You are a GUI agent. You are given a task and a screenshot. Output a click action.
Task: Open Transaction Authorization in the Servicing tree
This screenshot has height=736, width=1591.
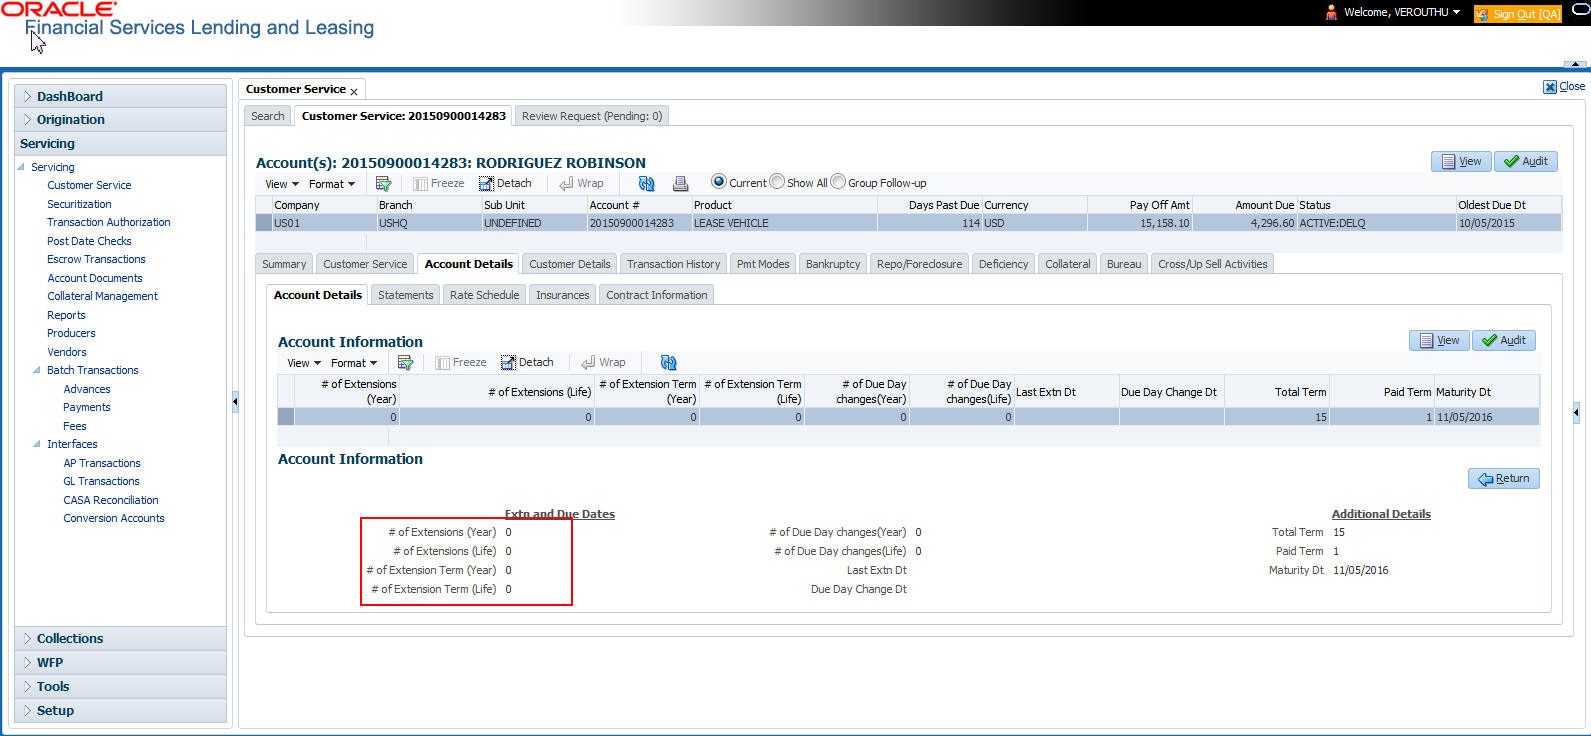(x=109, y=222)
